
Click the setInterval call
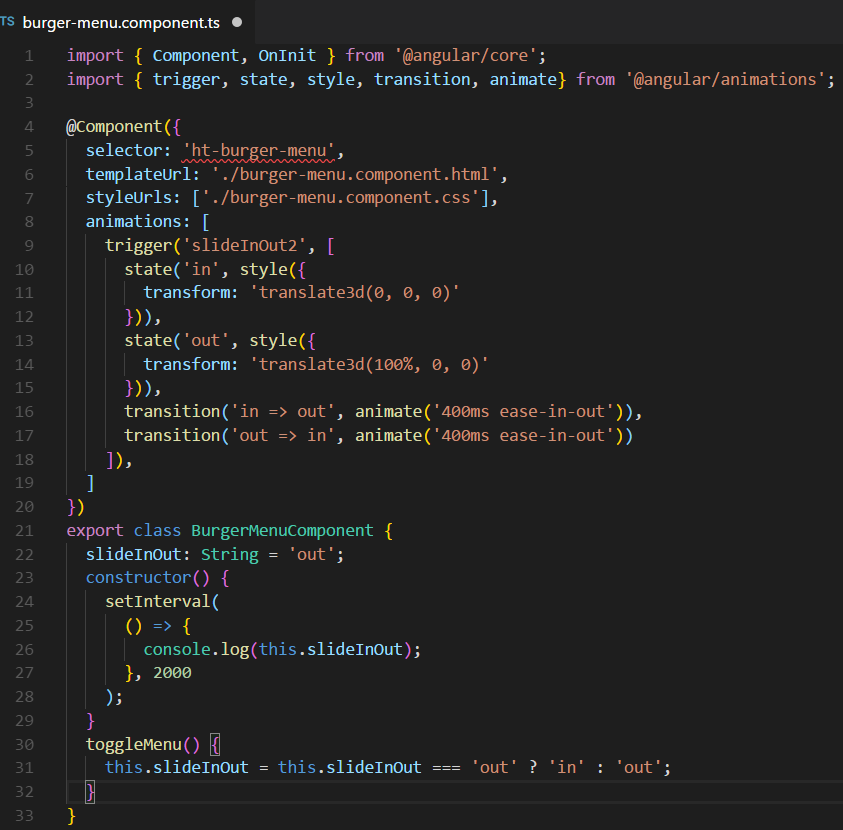pos(158,602)
